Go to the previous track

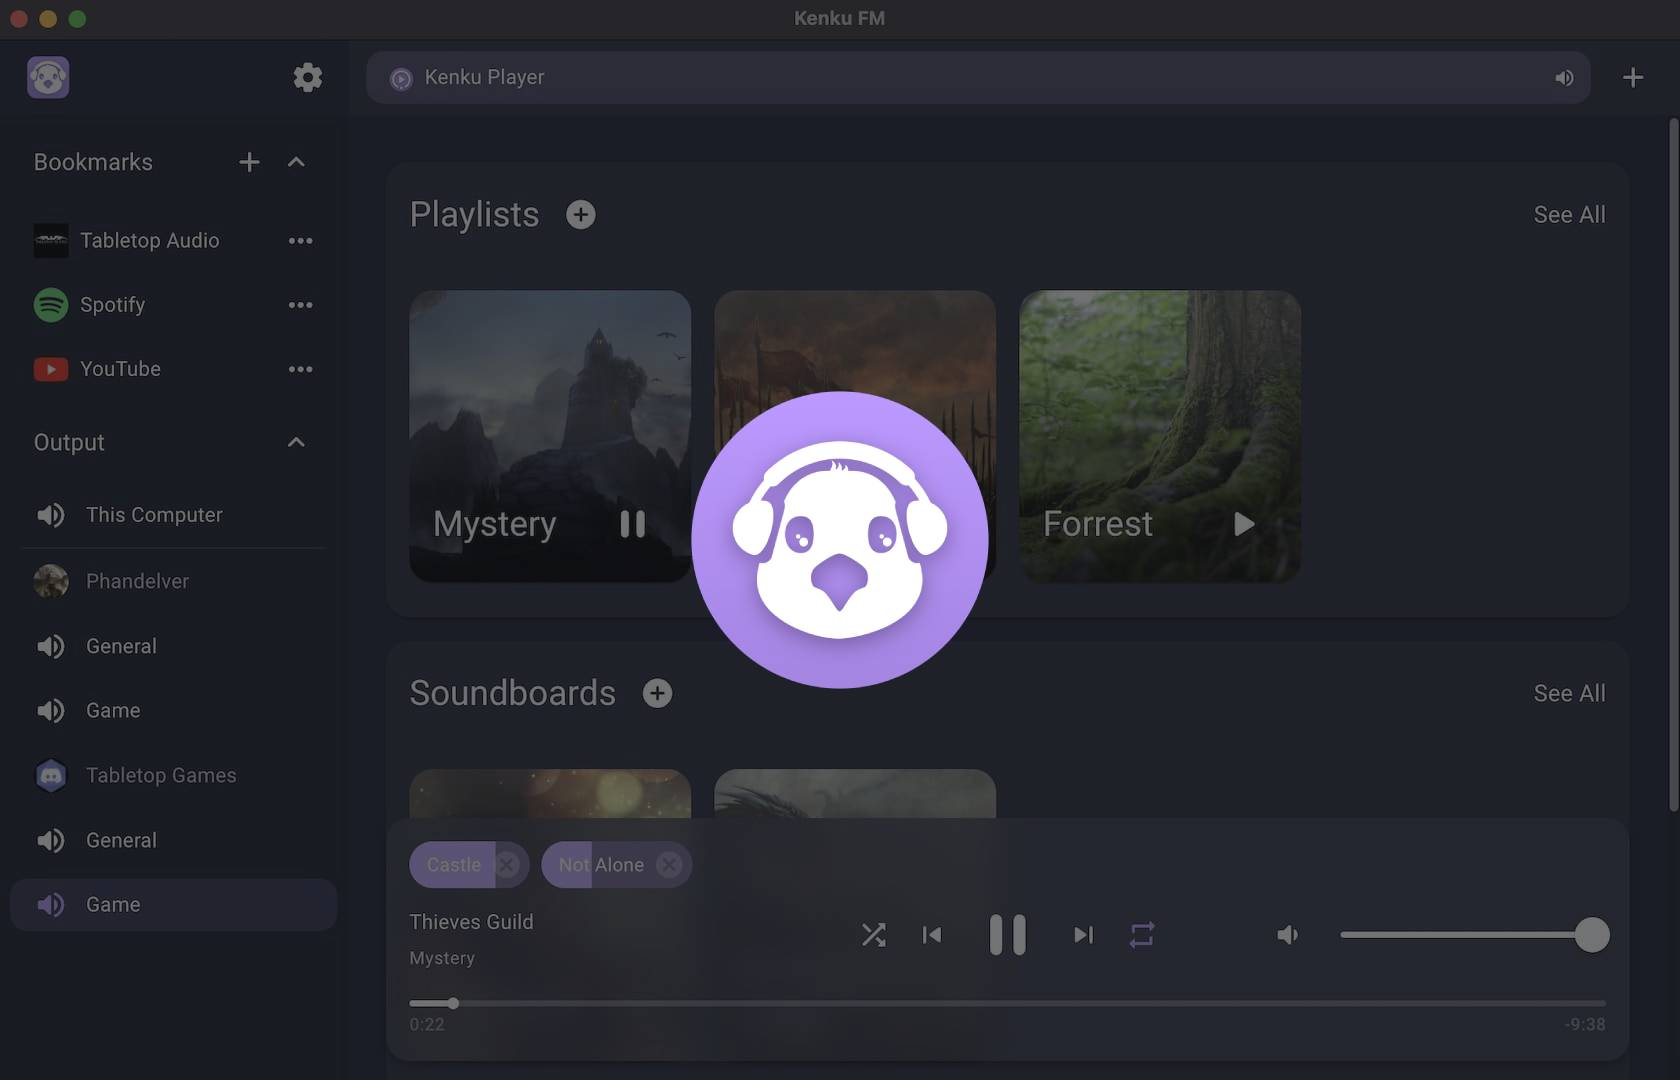(931, 935)
